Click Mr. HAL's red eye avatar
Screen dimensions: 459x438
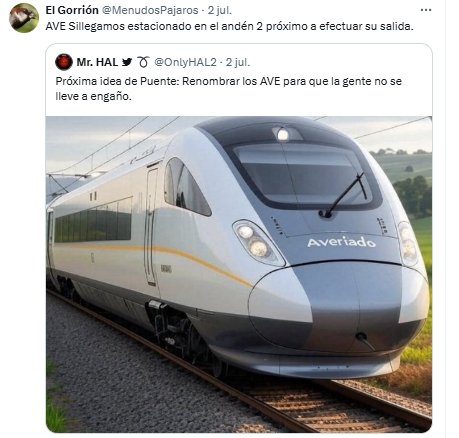(64, 62)
